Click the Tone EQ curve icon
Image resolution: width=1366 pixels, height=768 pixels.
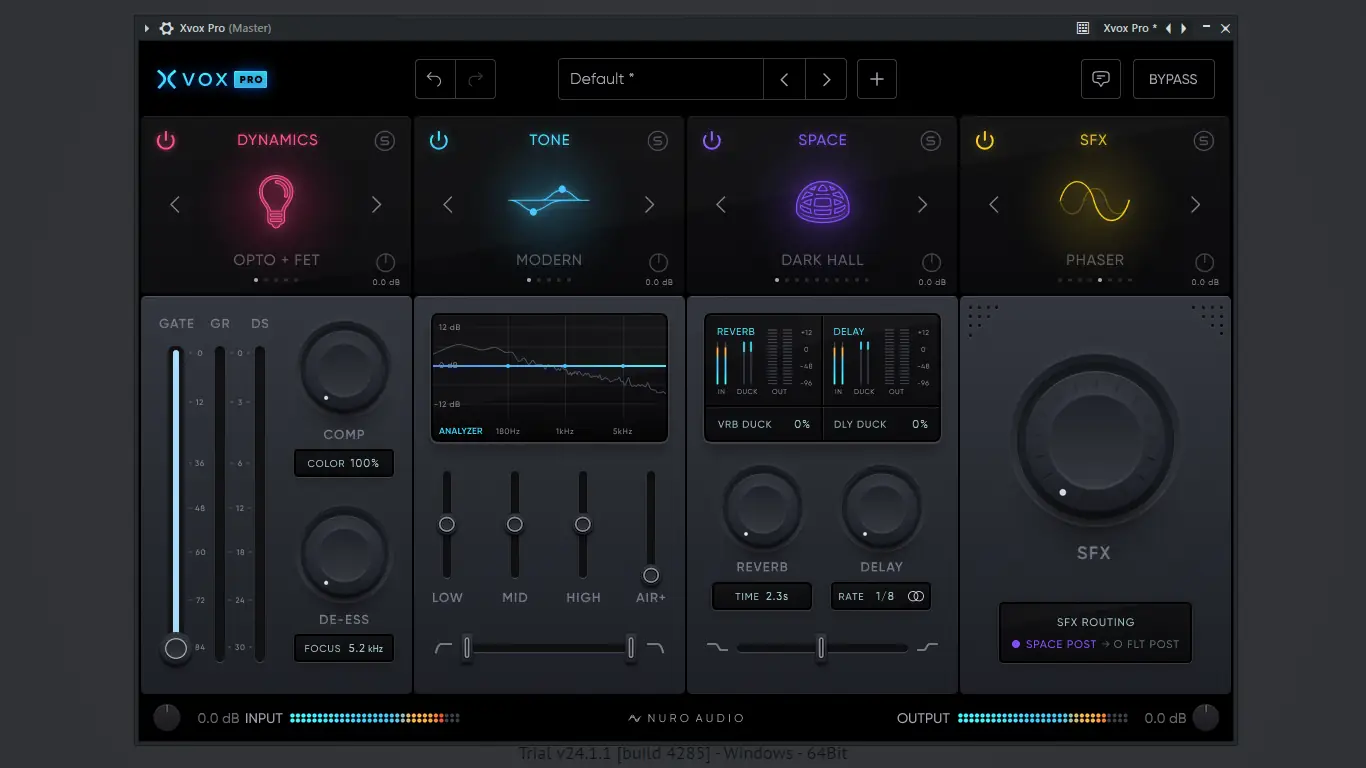[x=549, y=201]
